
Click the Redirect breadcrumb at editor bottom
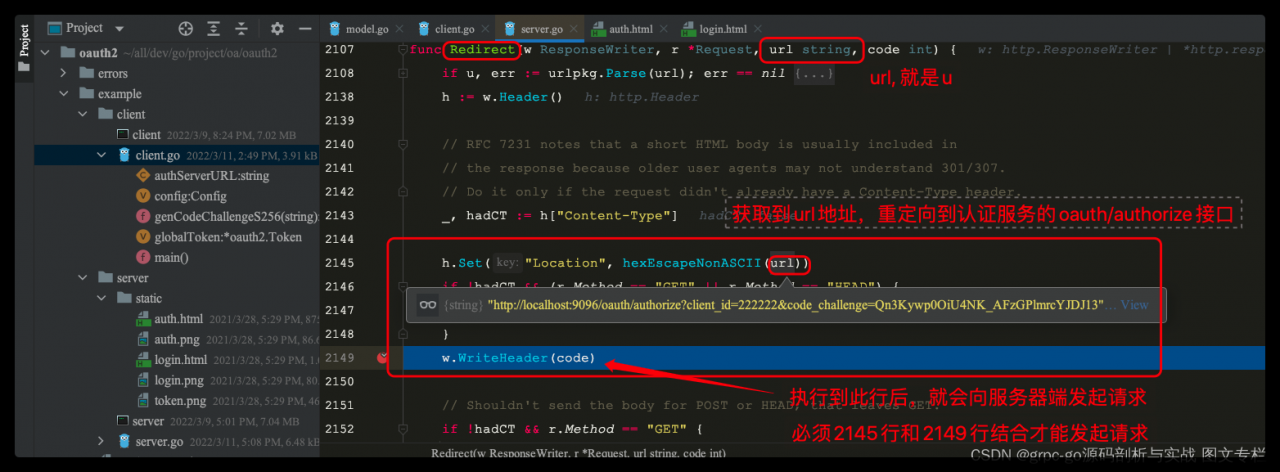pyautogui.click(x=578, y=453)
